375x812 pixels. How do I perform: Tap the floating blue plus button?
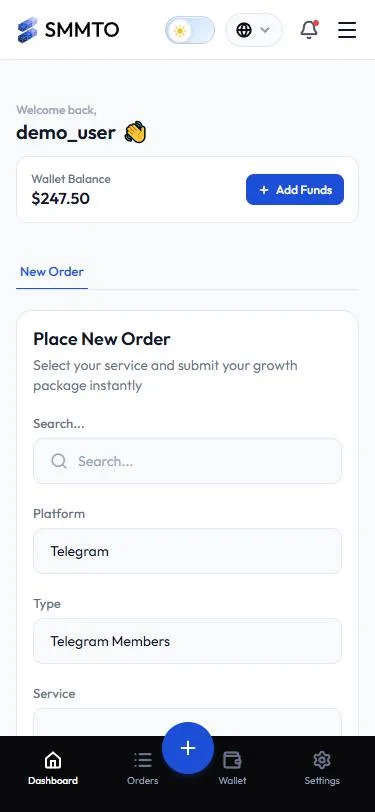[188, 748]
